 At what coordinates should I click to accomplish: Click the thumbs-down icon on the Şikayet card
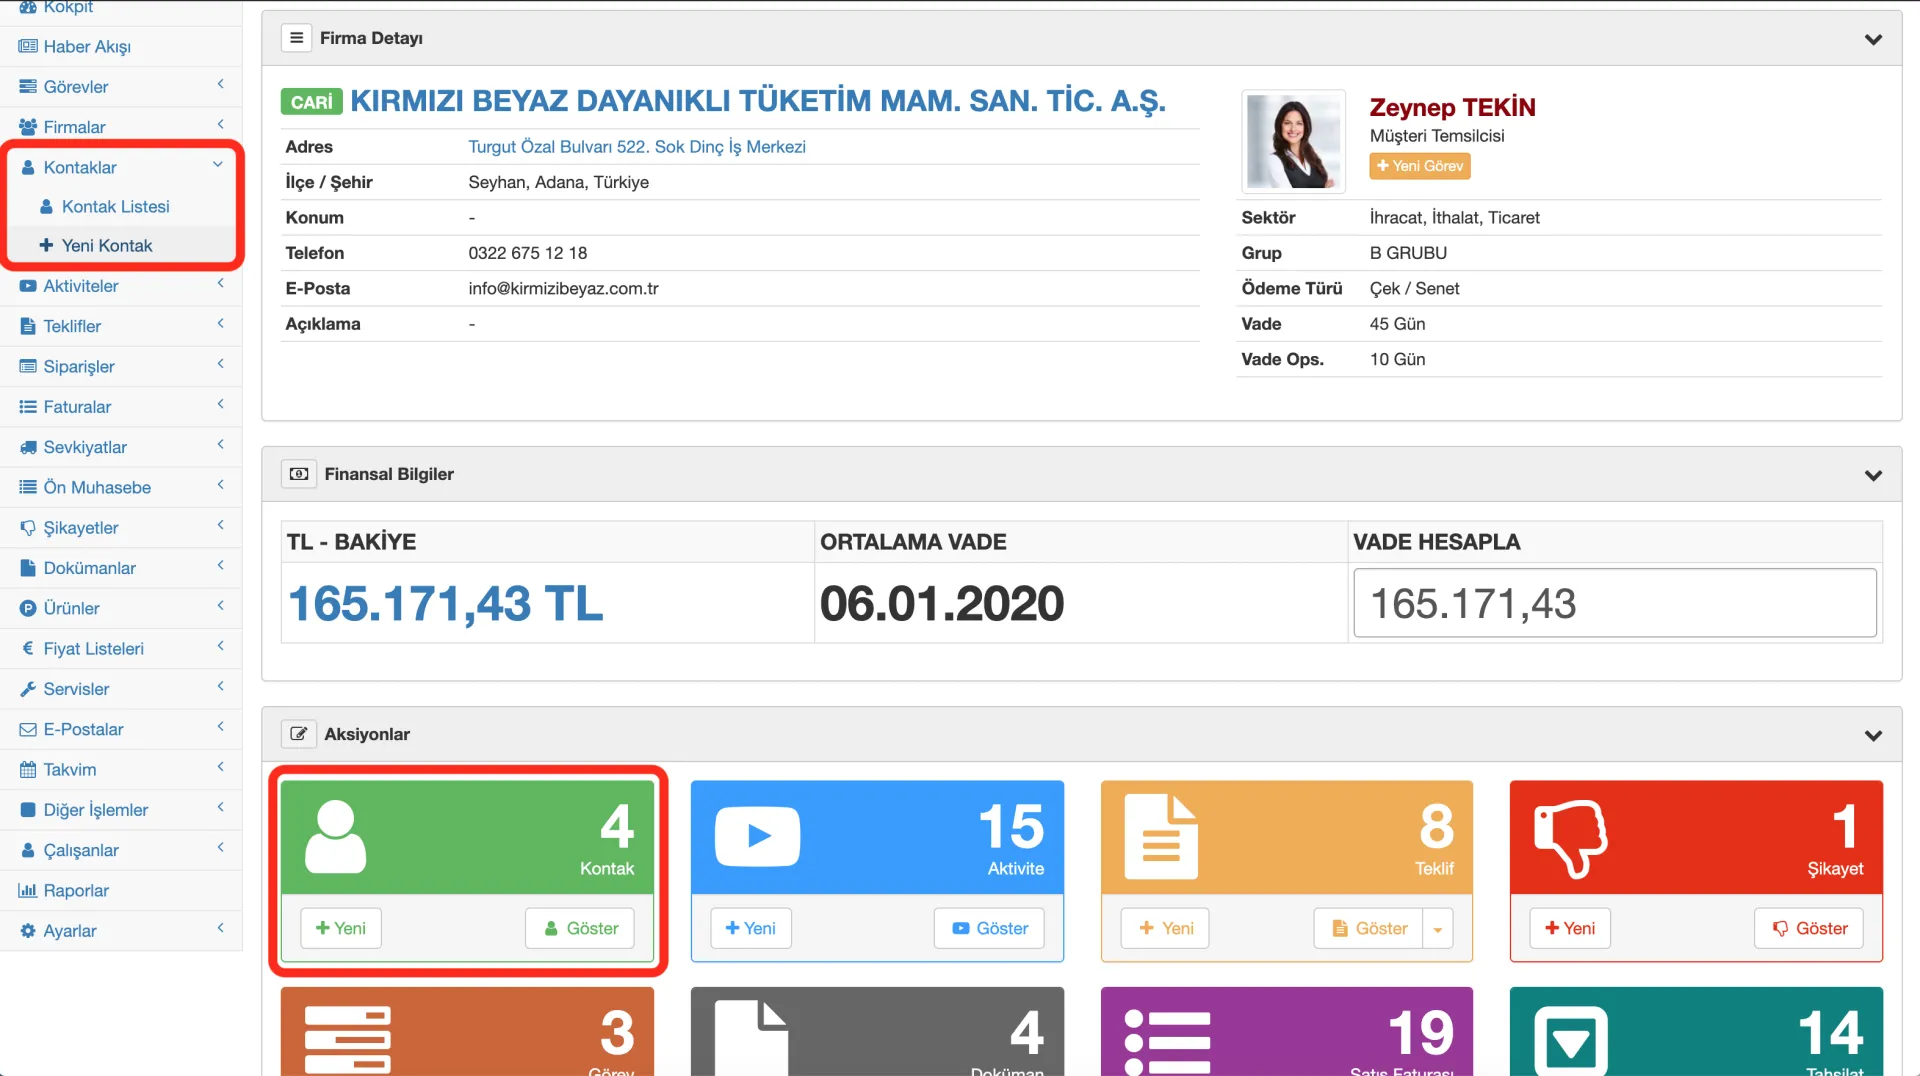tap(1573, 836)
